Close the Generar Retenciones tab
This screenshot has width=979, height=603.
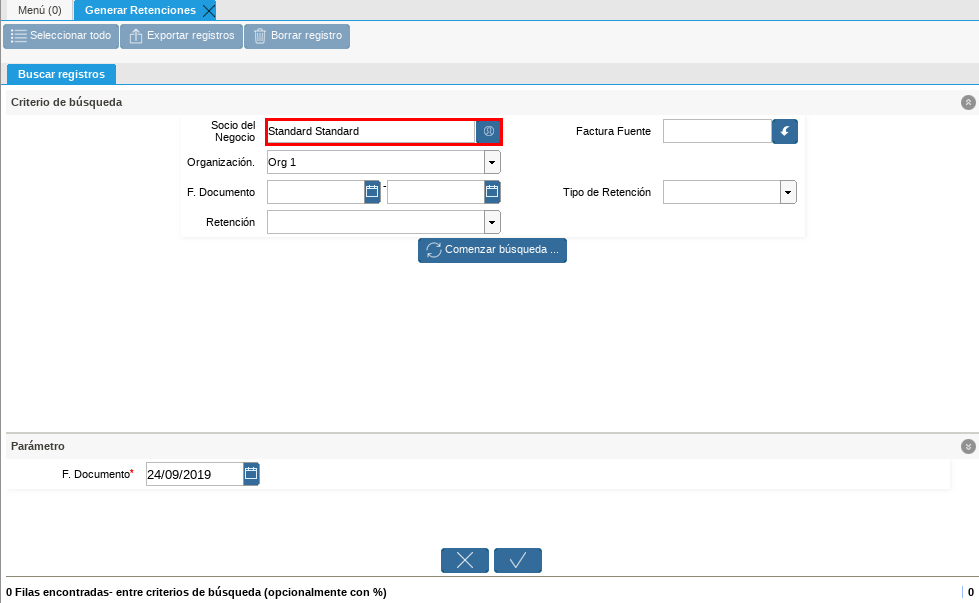click(209, 11)
